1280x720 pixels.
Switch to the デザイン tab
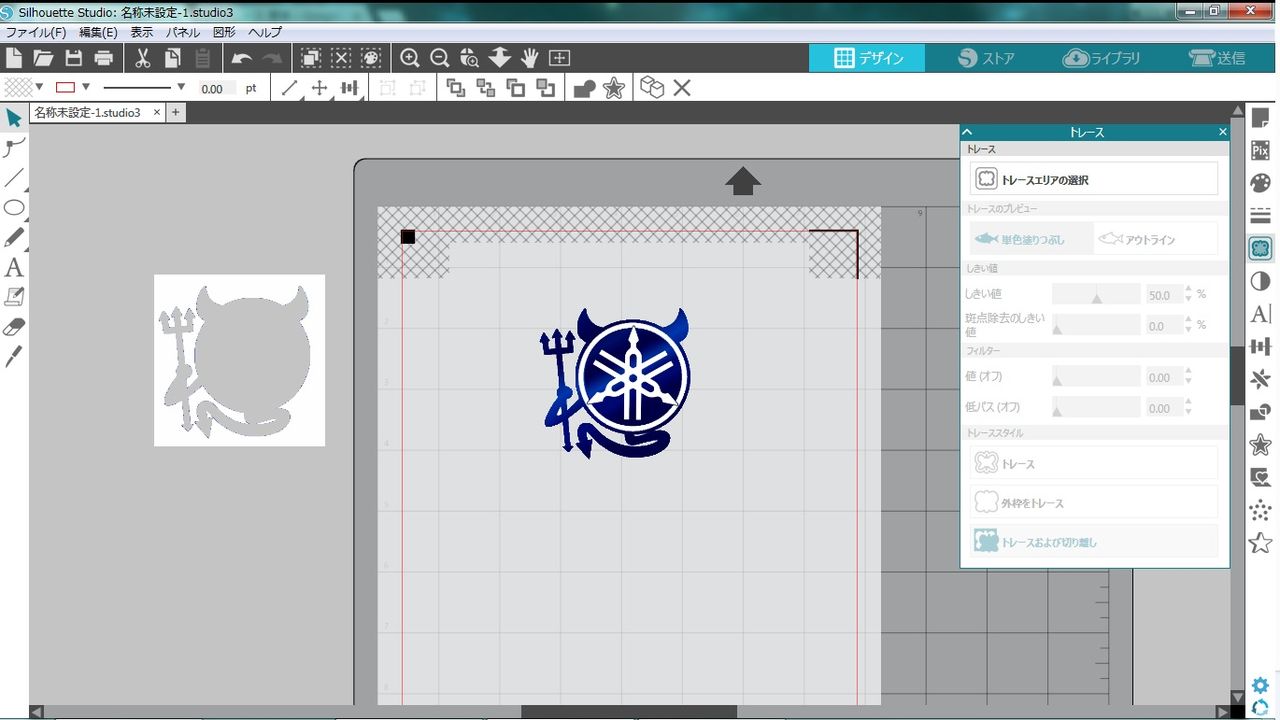pos(867,58)
